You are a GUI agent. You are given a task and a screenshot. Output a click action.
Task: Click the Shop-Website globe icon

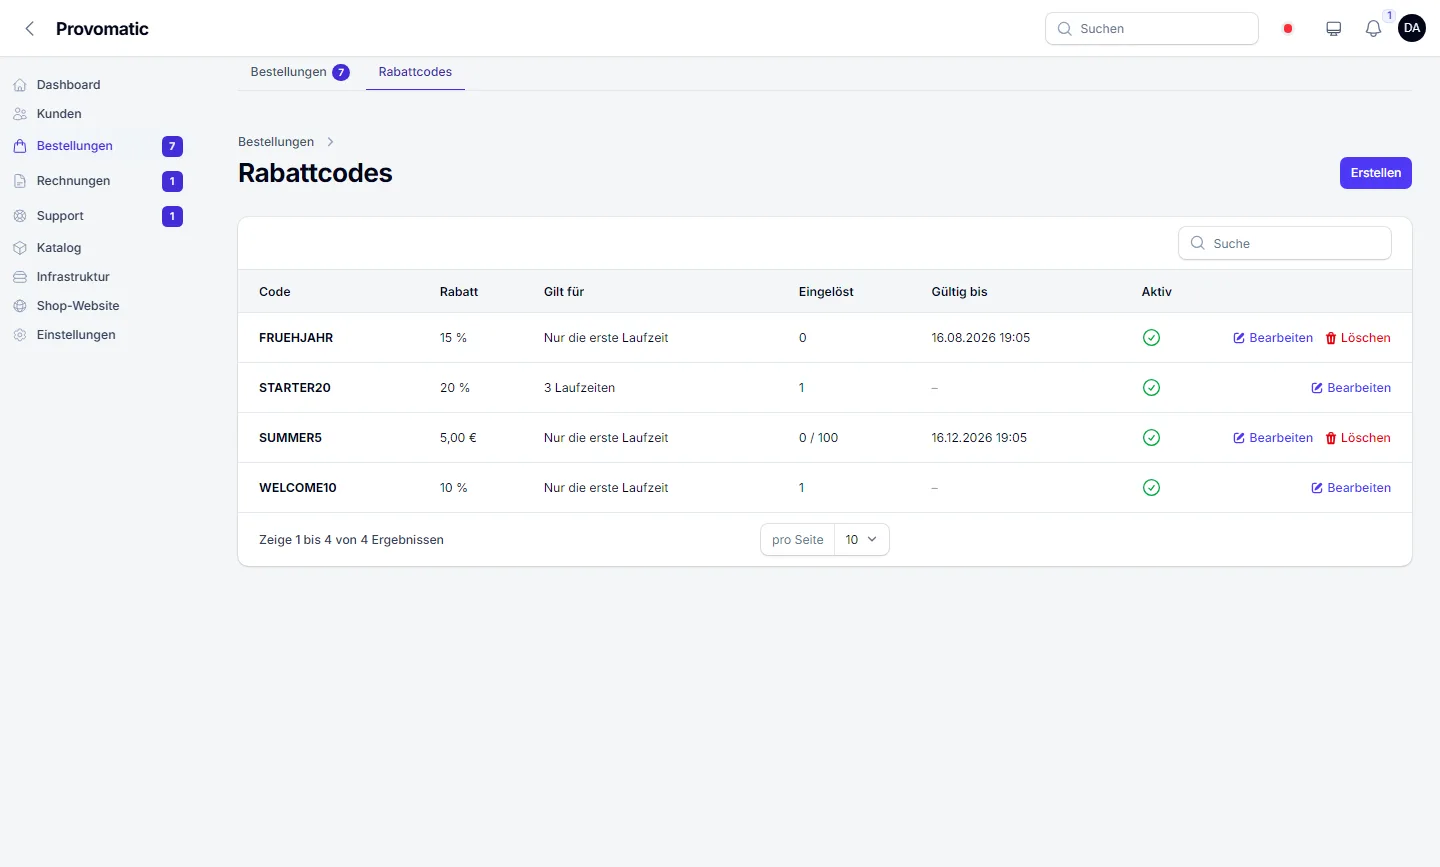point(20,306)
